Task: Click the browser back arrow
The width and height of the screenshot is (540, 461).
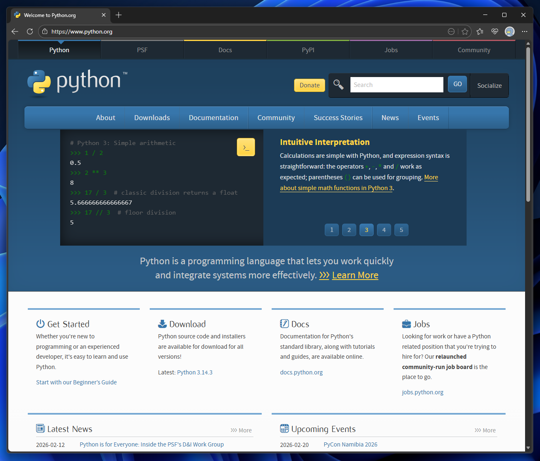Action: coord(14,32)
